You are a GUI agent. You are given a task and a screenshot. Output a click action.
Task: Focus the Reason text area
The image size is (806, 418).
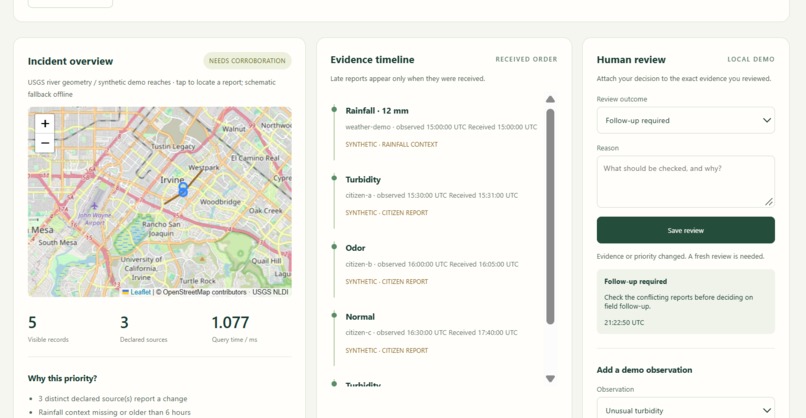pos(685,181)
